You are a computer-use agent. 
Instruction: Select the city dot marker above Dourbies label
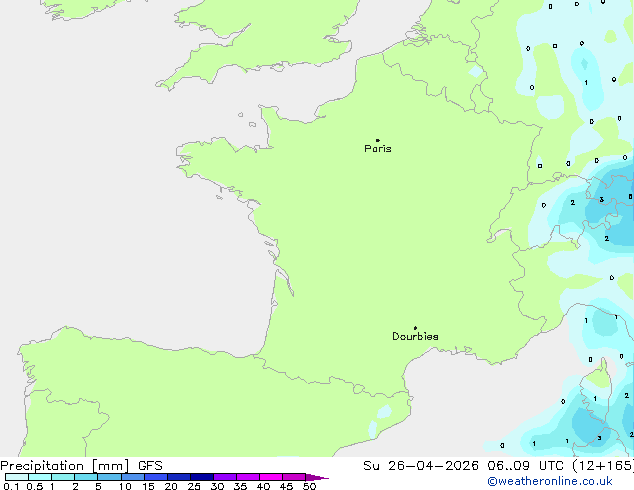tap(415, 328)
